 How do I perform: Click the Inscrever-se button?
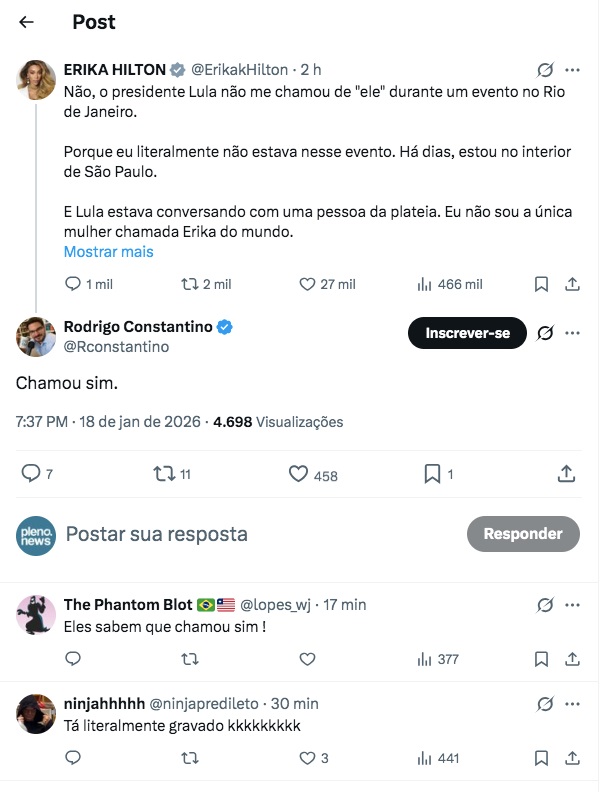467,333
